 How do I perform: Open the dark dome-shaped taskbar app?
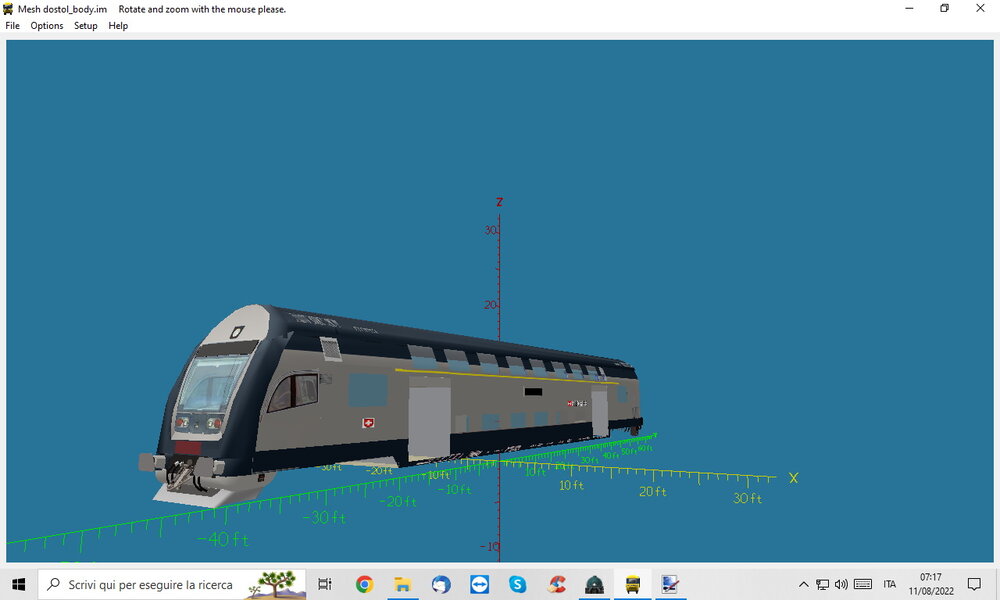tap(594, 584)
